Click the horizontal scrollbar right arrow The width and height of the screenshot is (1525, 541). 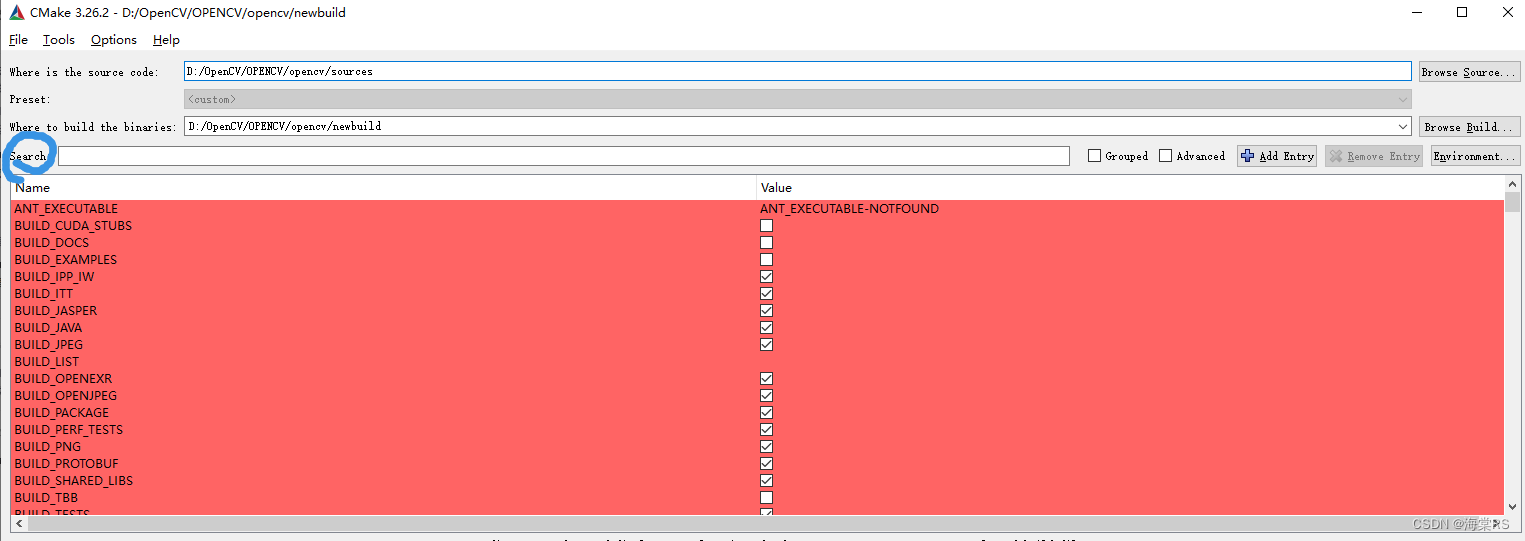click(1497, 523)
